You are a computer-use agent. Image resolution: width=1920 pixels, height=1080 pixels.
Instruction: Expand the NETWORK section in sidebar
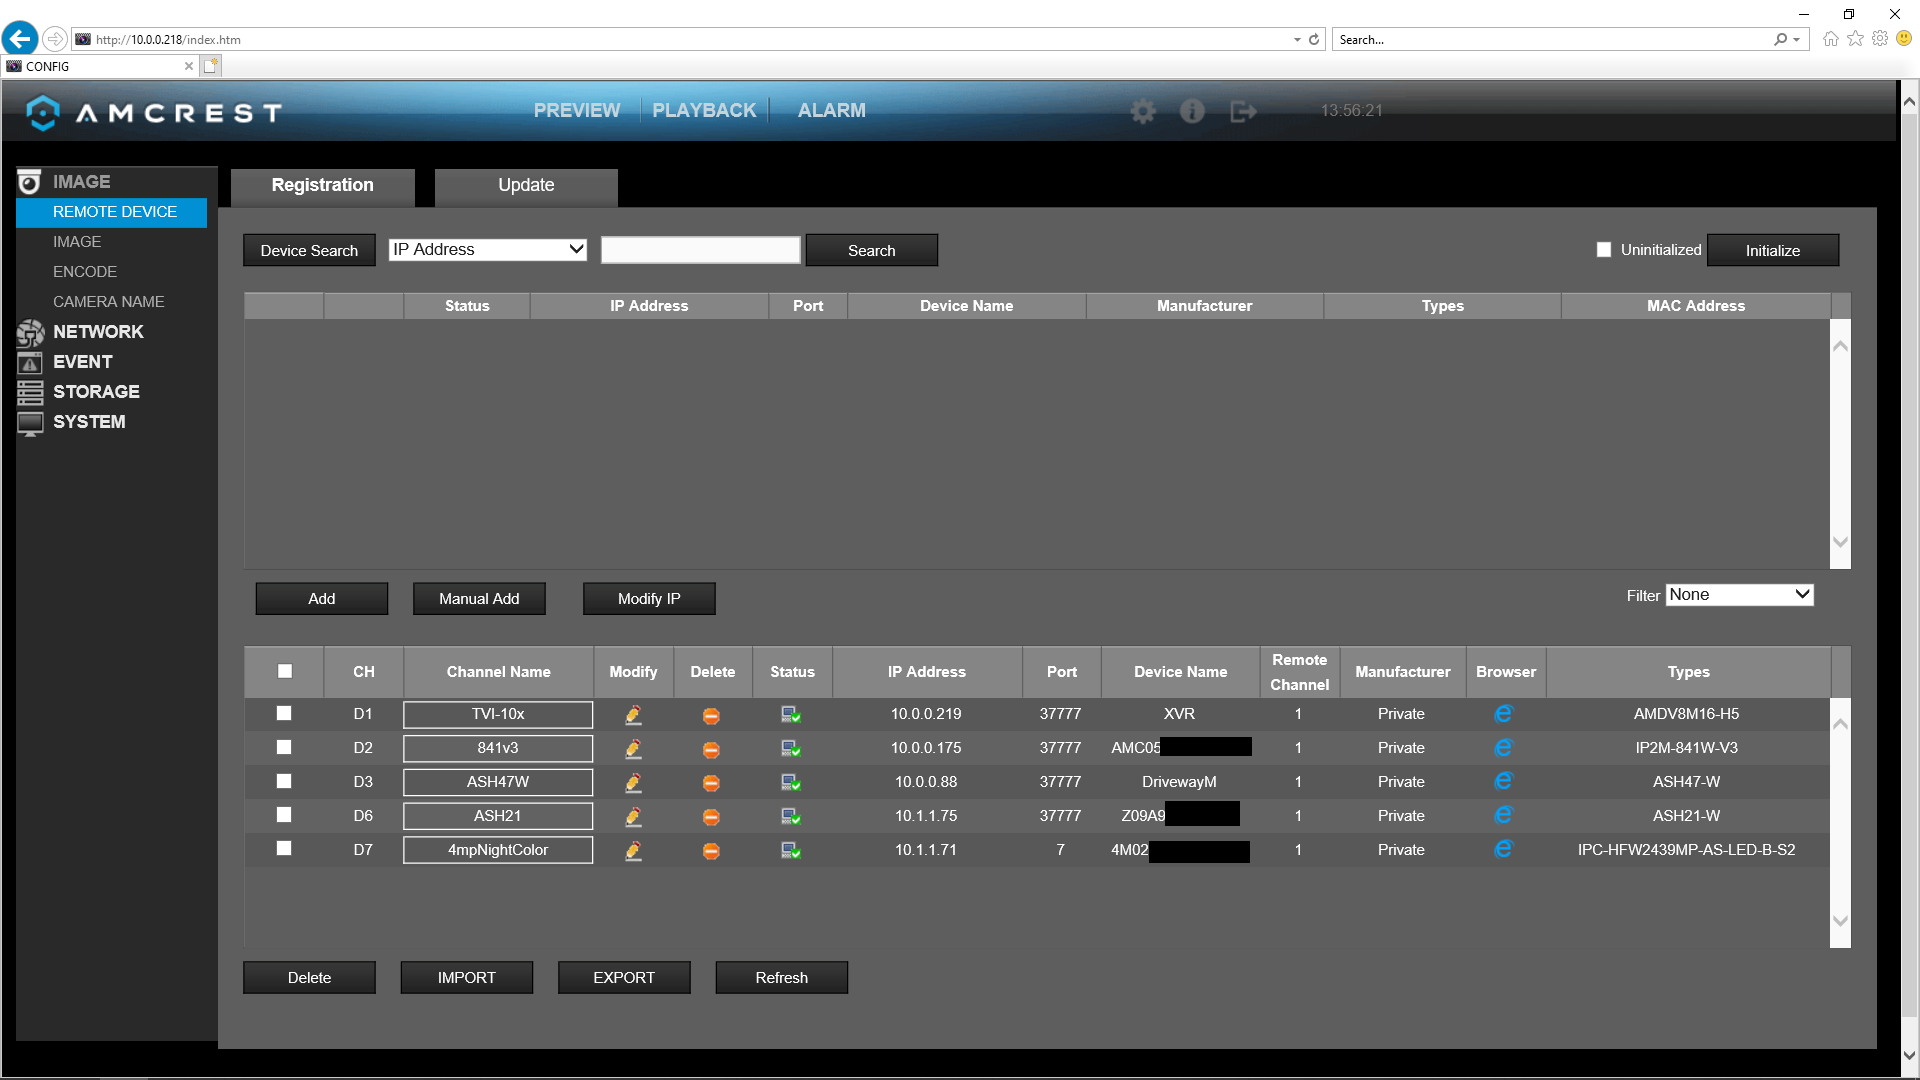98,332
